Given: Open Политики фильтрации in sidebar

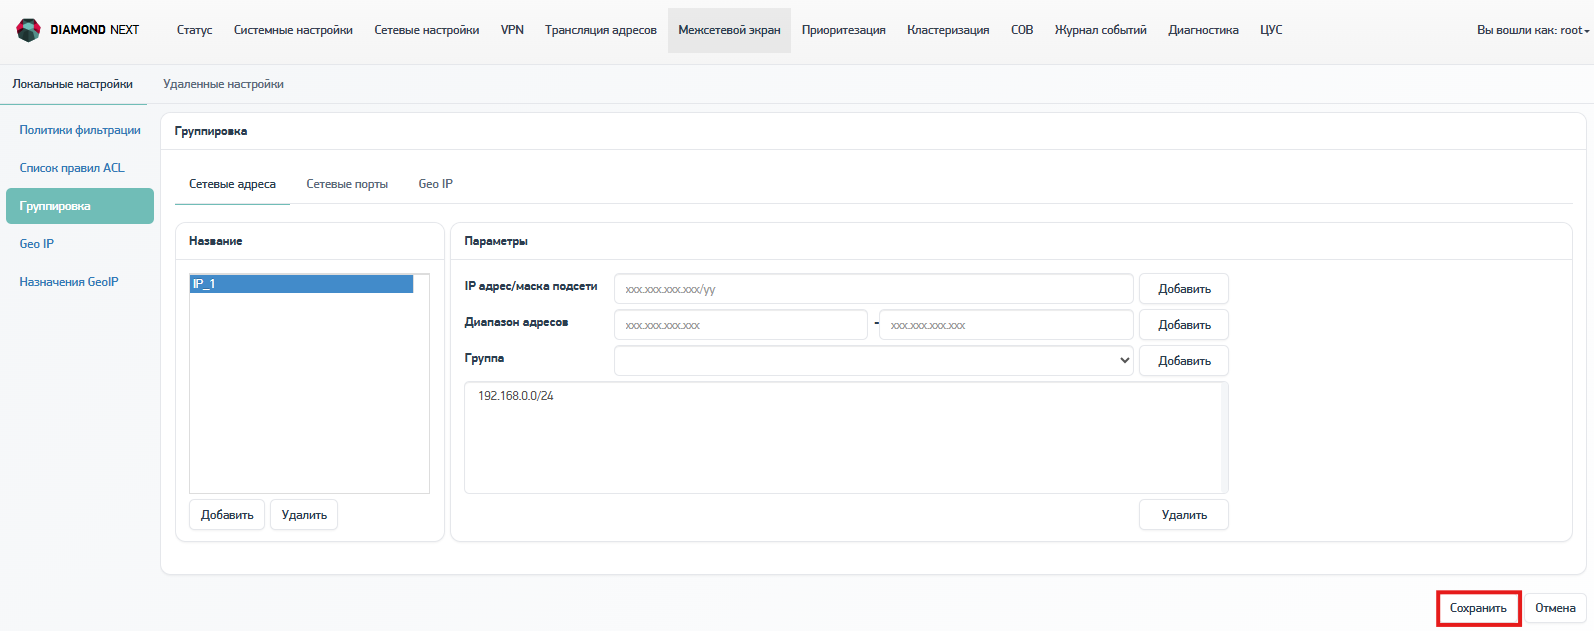Looking at the screenshot, I should tap(80, 130).
